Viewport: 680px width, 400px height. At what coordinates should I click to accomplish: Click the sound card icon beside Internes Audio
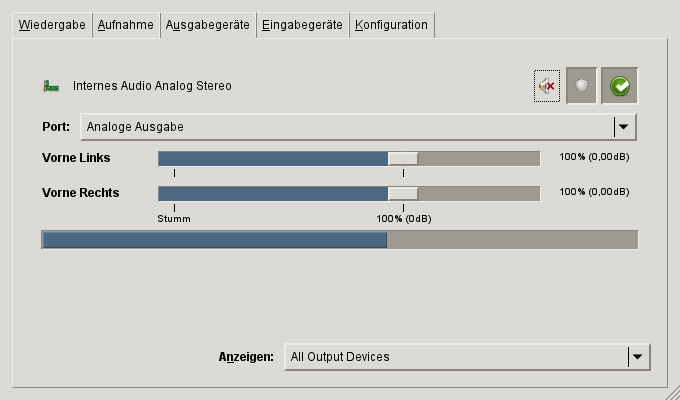point(51,86)
